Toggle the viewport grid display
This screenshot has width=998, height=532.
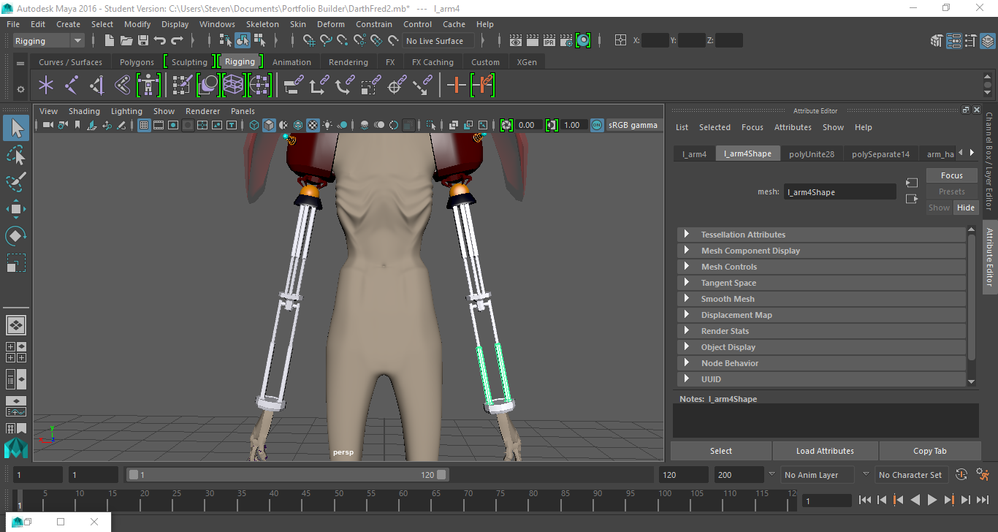144,125
